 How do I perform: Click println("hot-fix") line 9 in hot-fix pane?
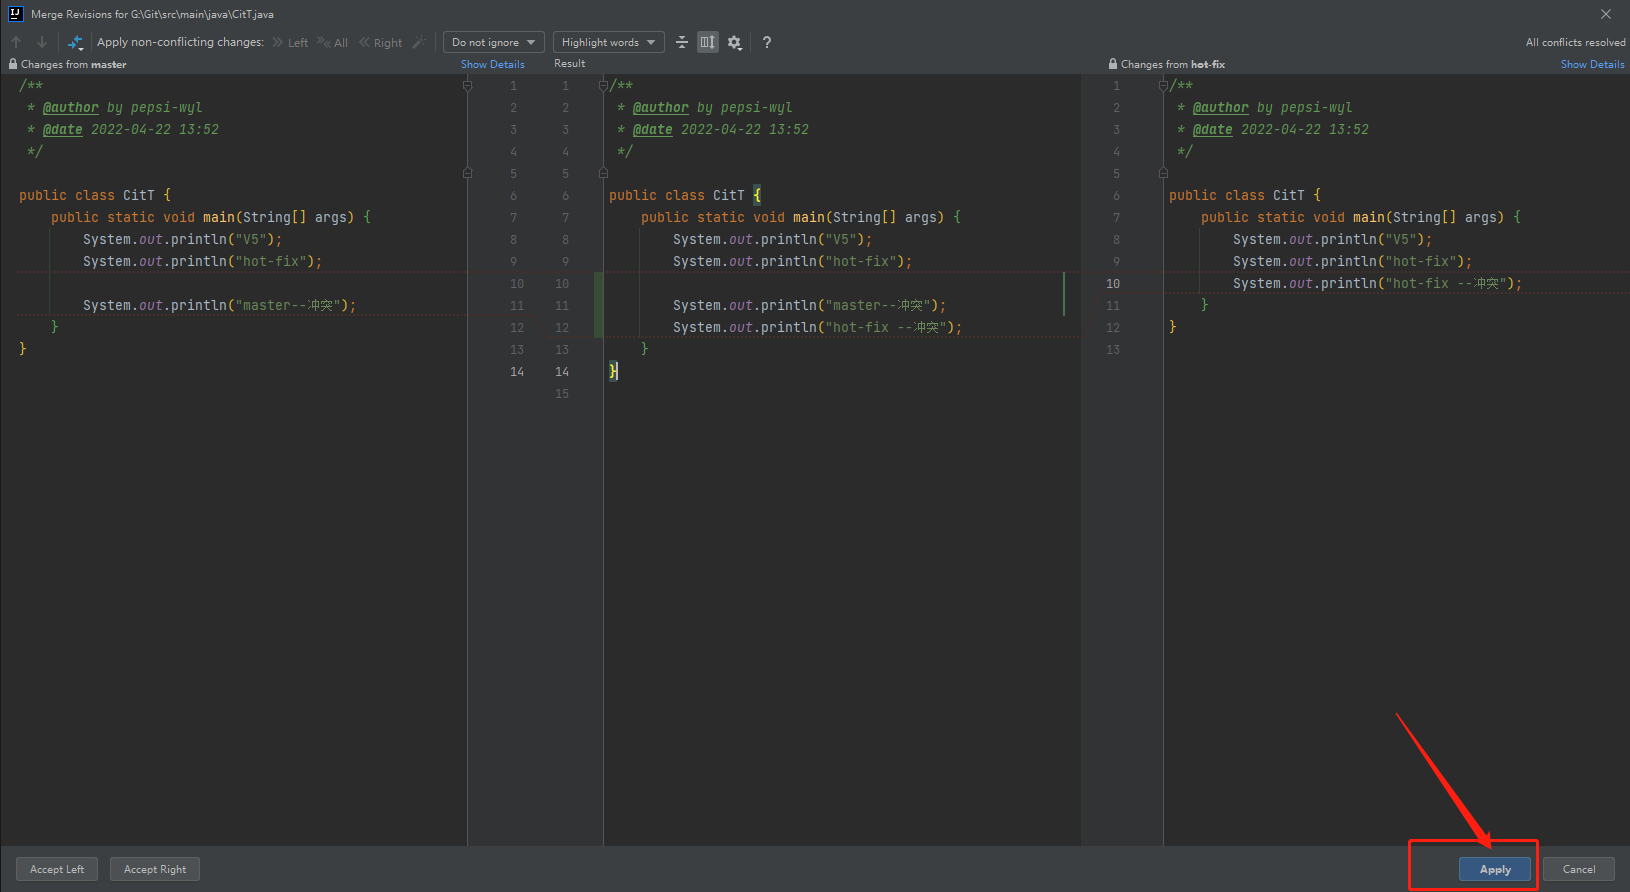click(x=1352, y=261)
